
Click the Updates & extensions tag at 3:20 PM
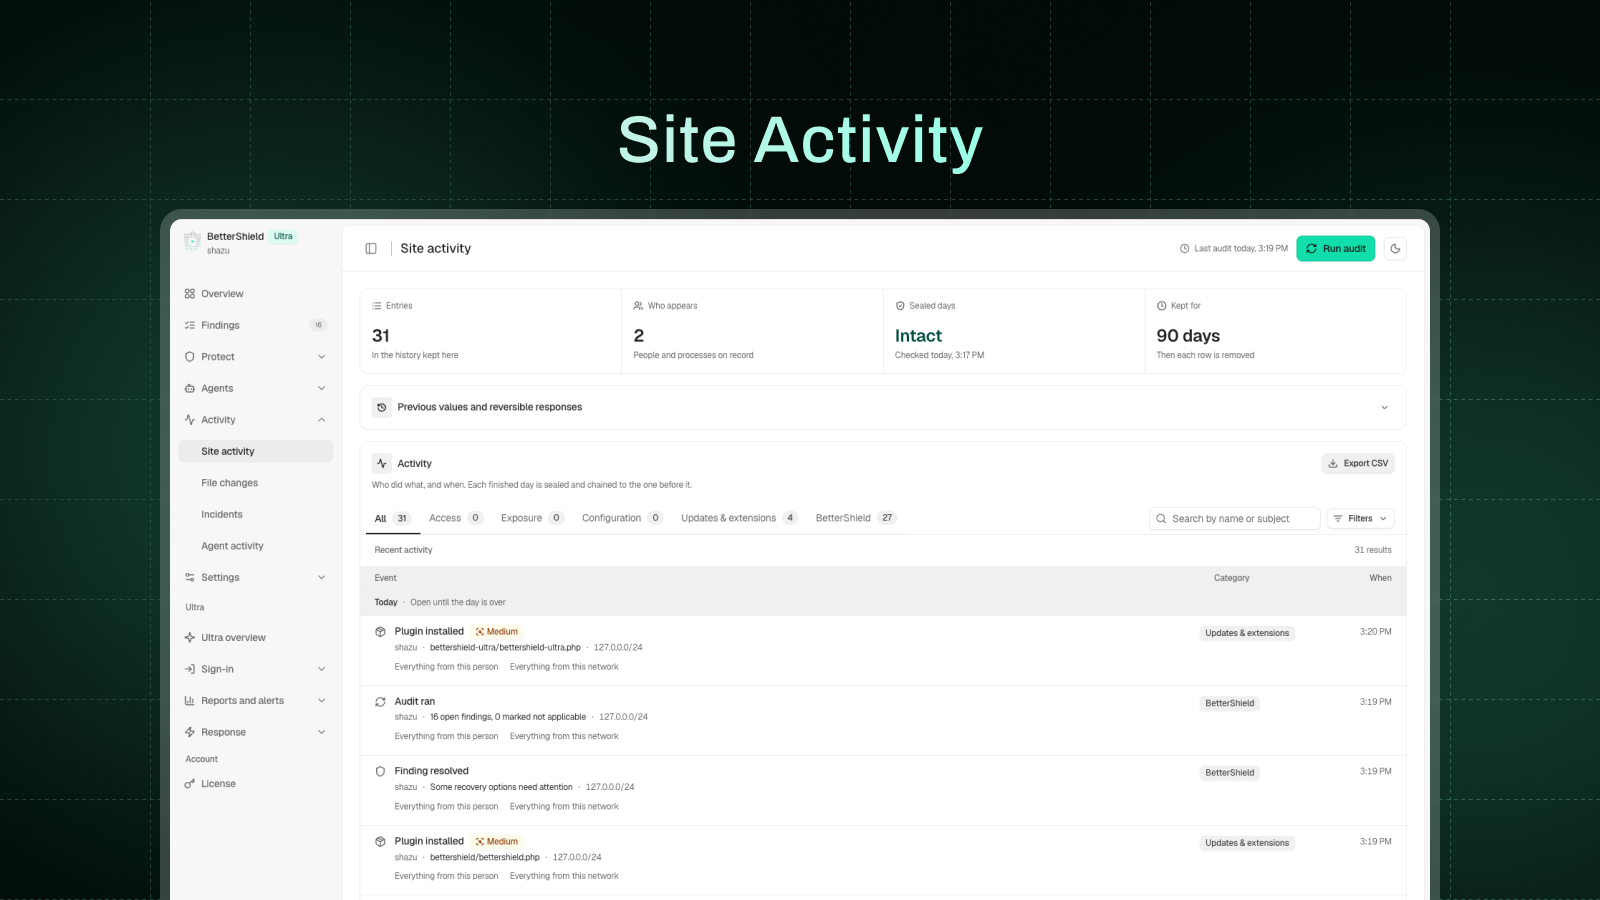[1247, 633]
